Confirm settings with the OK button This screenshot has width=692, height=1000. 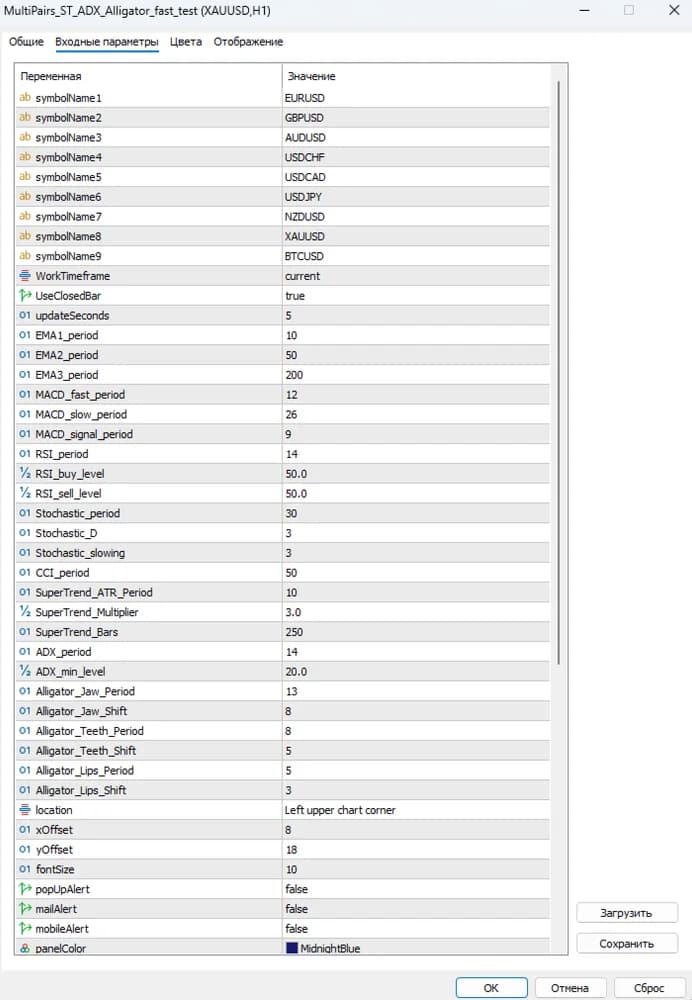pos(491,987)
